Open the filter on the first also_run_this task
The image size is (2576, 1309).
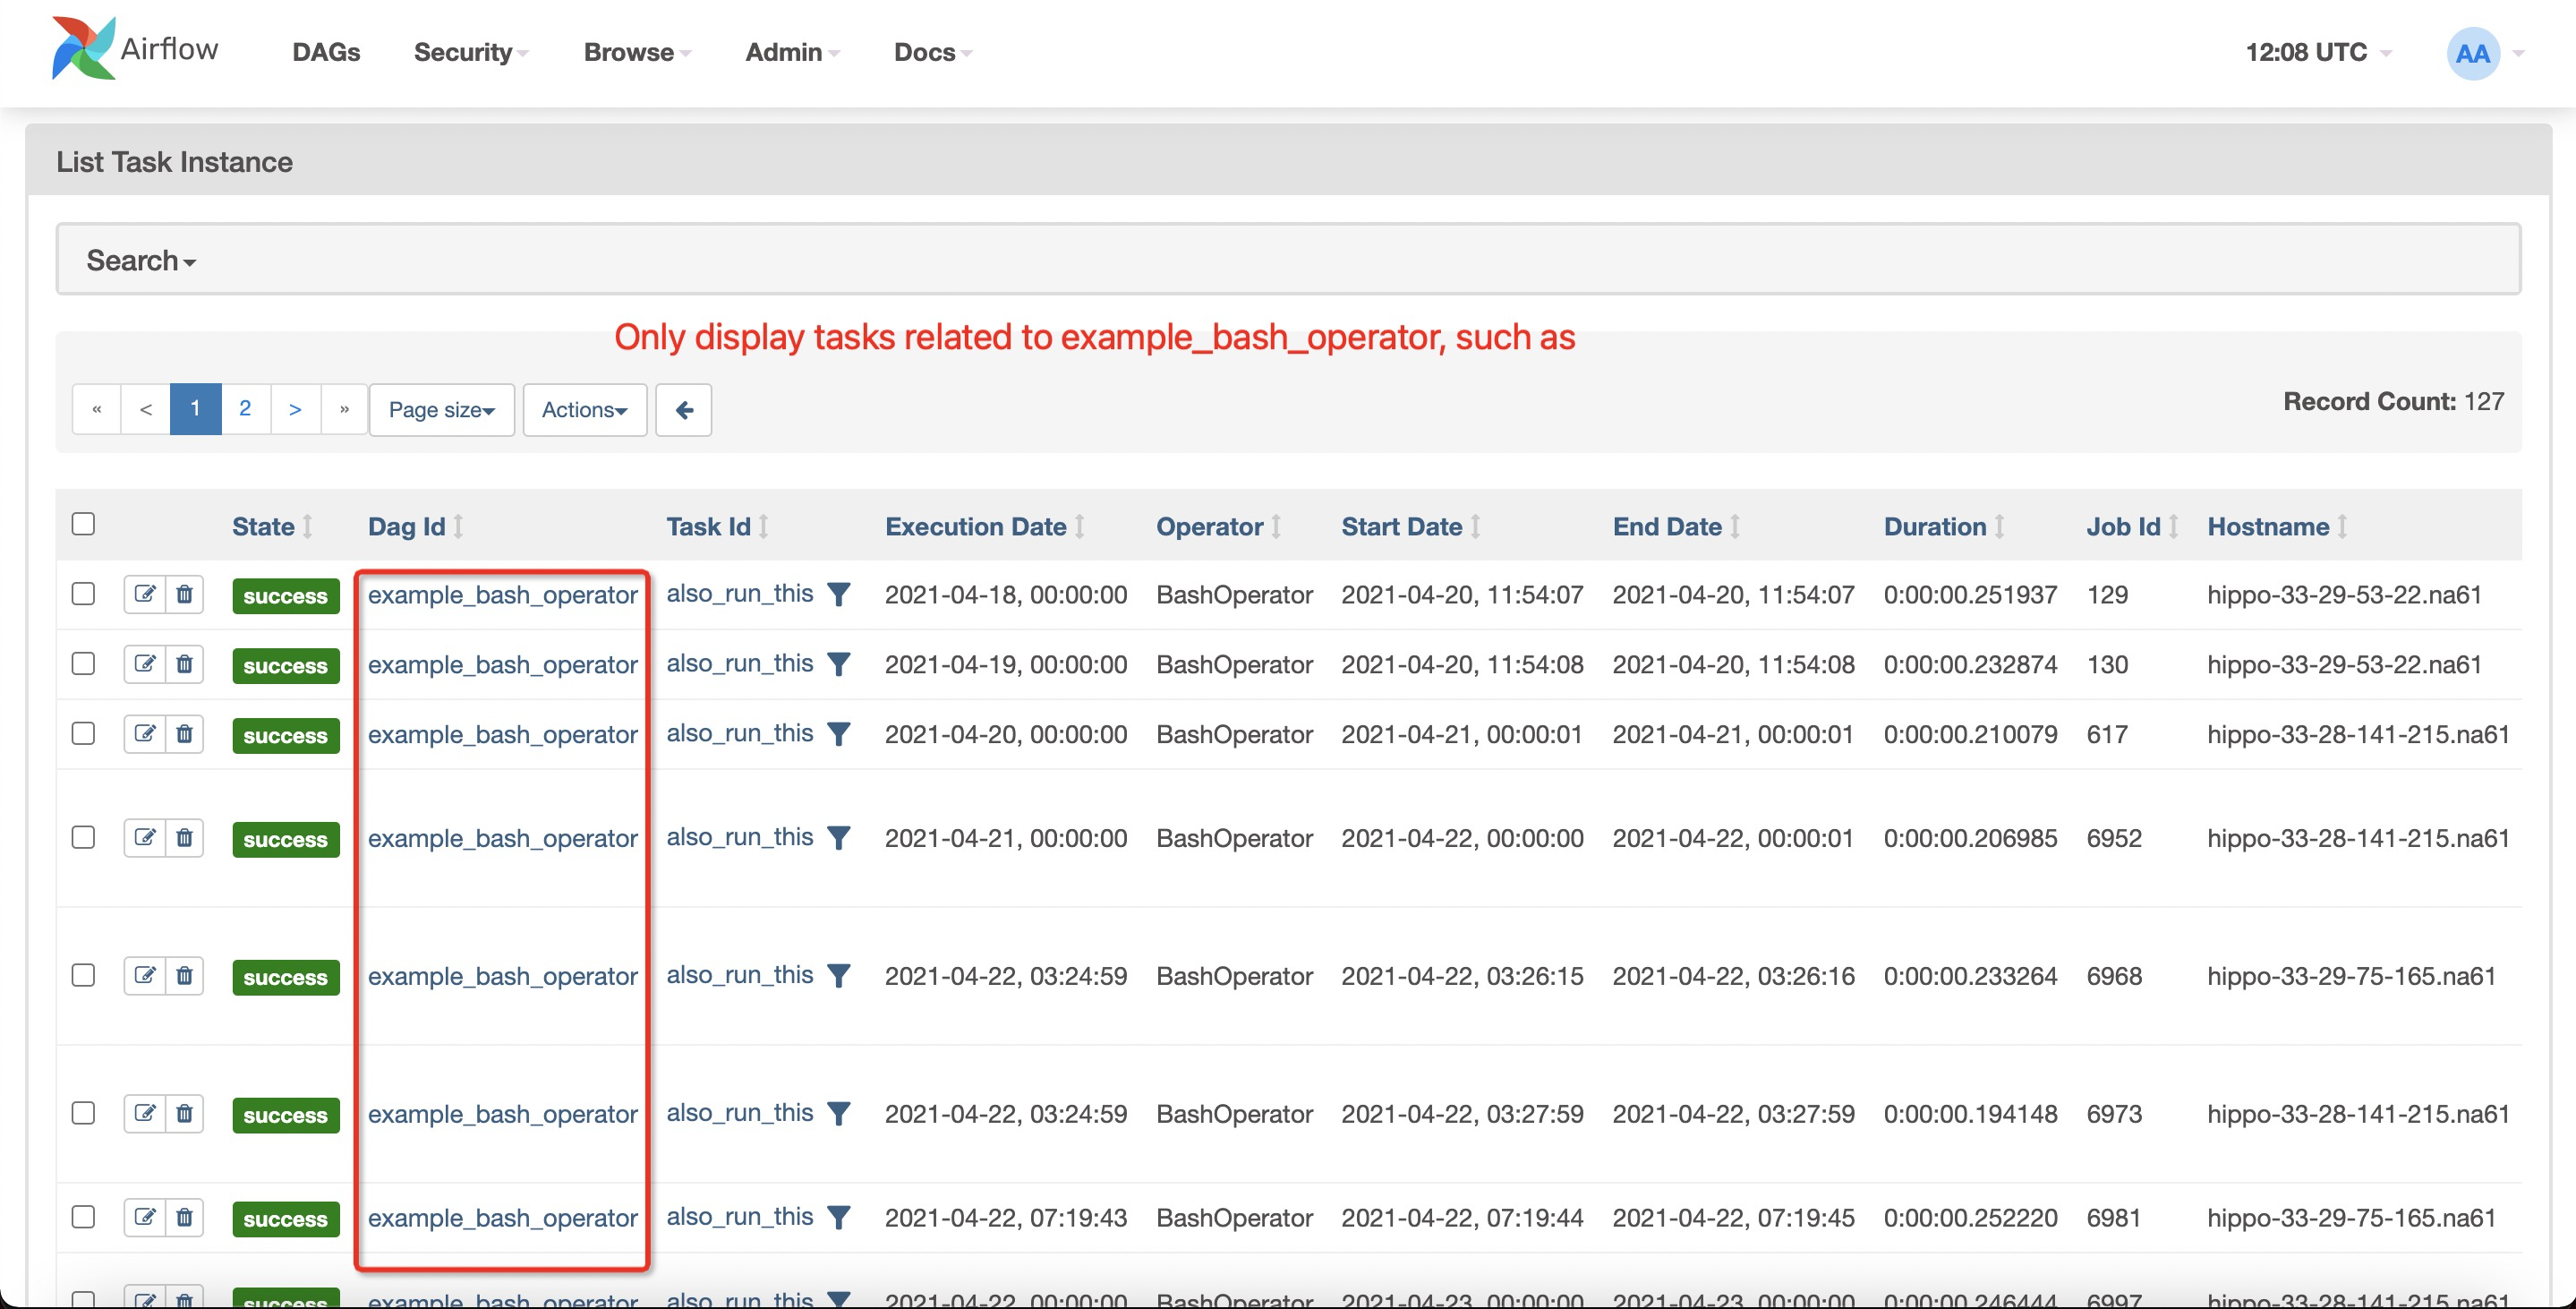[x=840, y=594]
